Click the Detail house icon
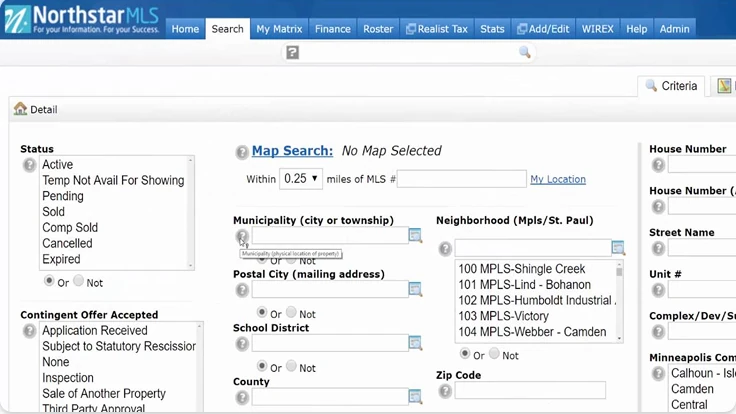The image size is (736, 414). click(x=20, y=109)
